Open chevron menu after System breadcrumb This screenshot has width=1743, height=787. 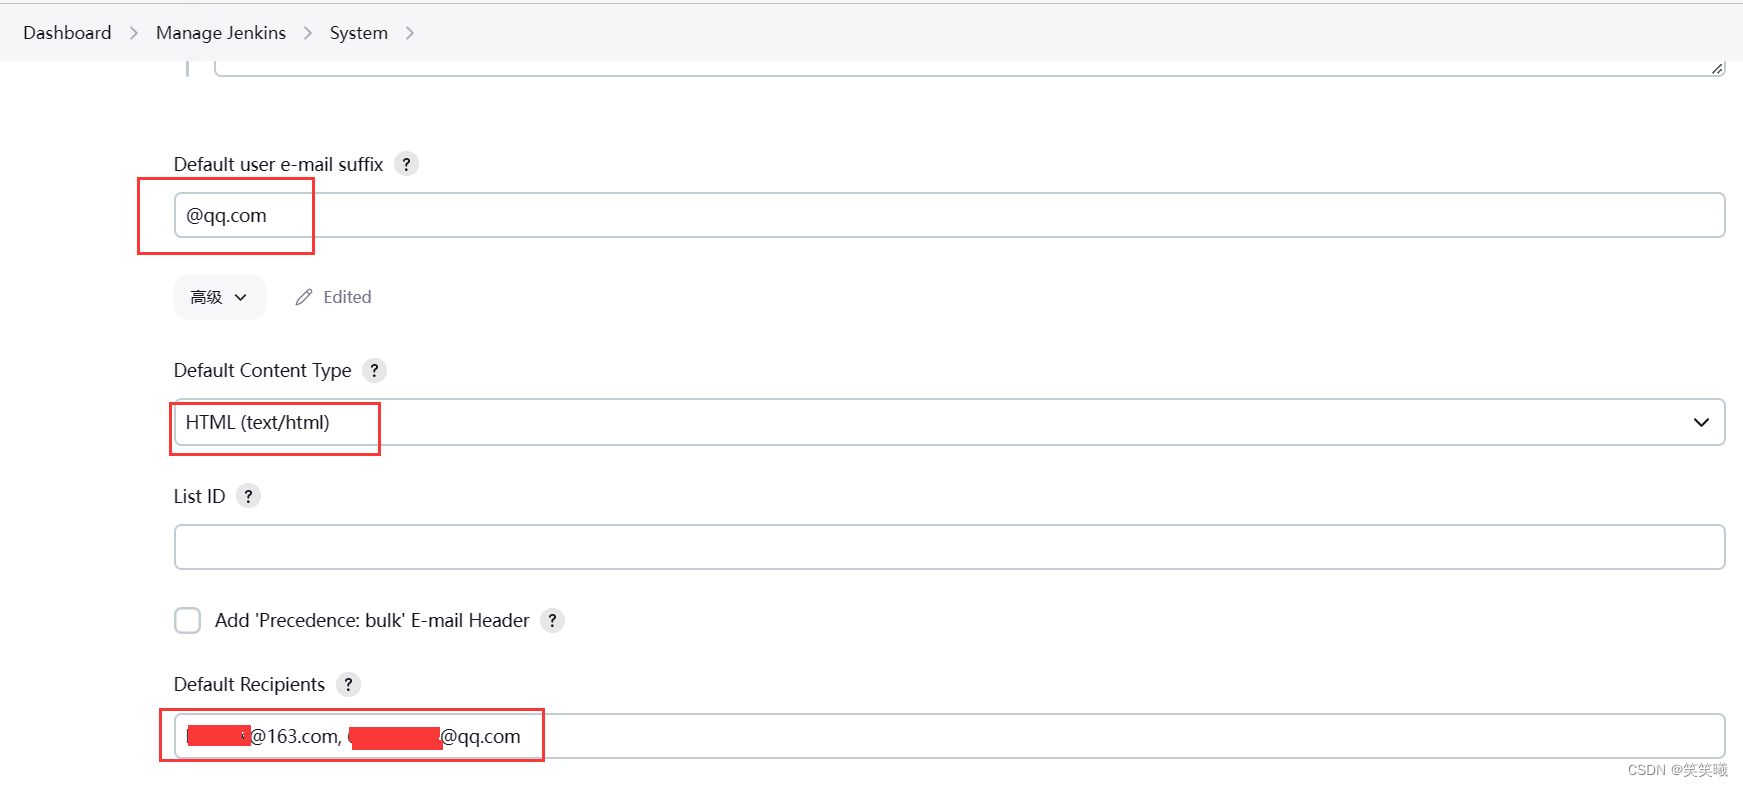coord(410,33)
